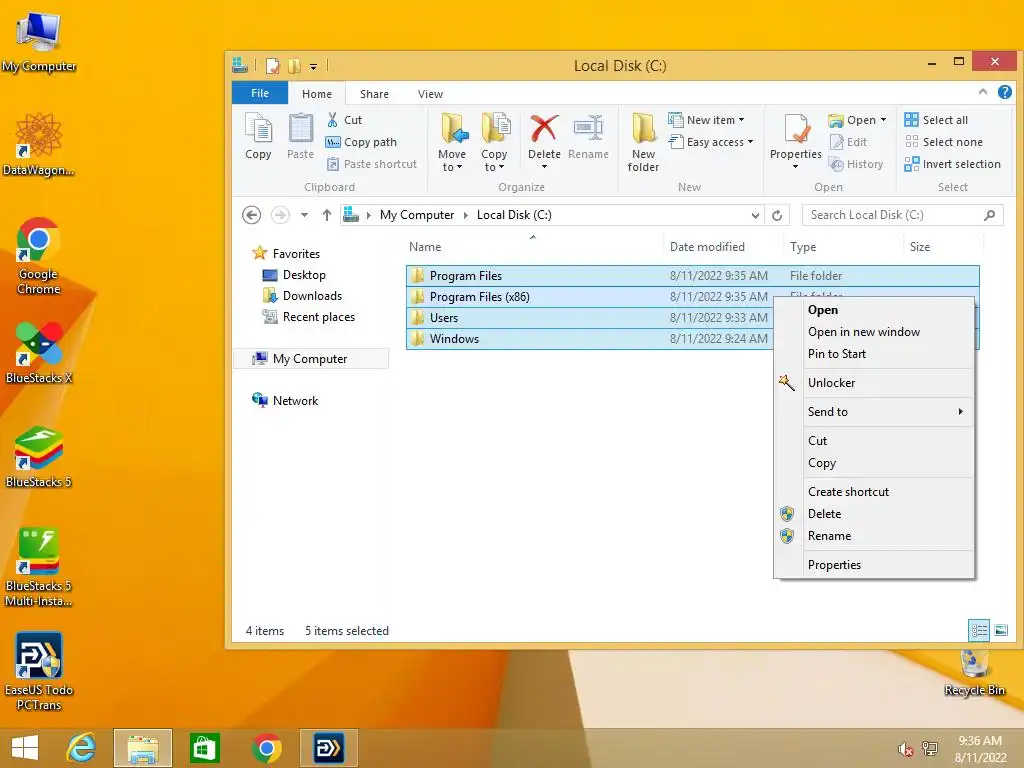This screenshot has width=1024, height=768.
Task: Click the Paste clipboard icon
Action: click(x=300, y=129)
